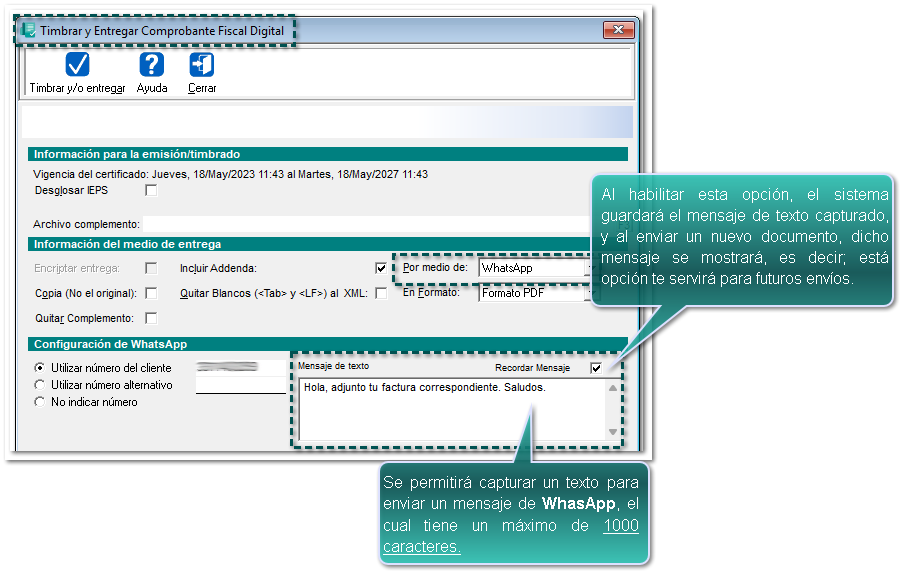
Task: Click the window title bar app icon
Action: click(29, 31)
